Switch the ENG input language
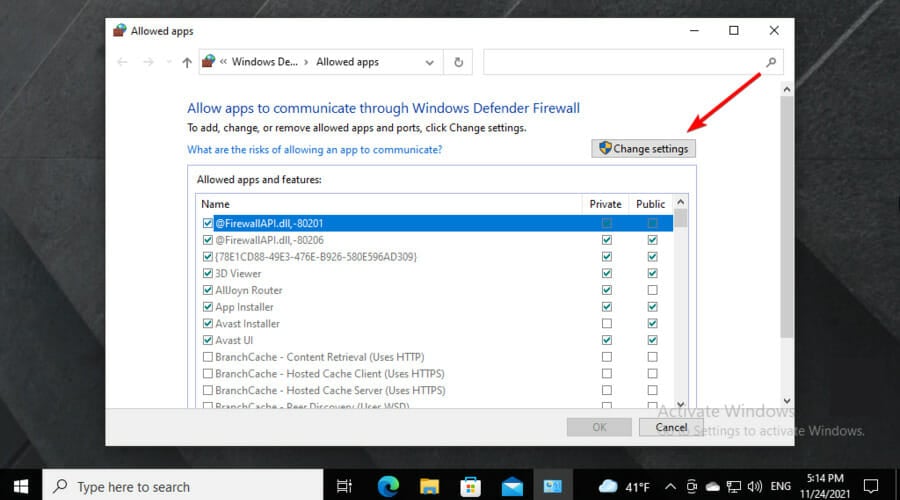This screenshot has width=900, height=500. click(780, 486)
